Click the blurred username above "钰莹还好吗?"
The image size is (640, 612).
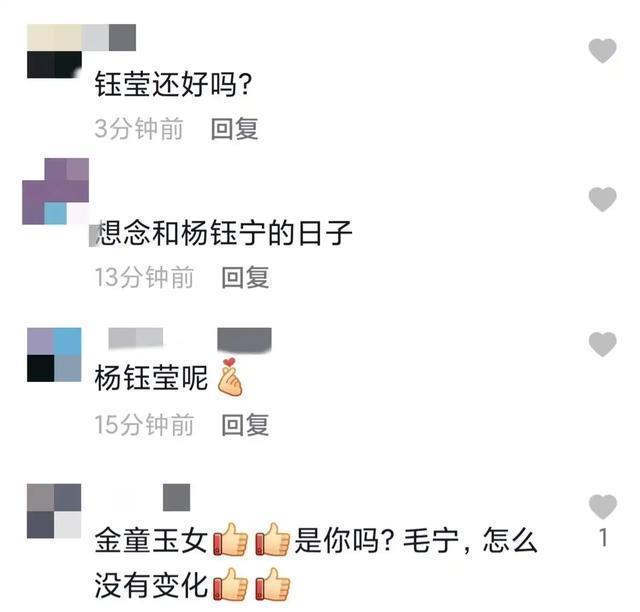109,37
